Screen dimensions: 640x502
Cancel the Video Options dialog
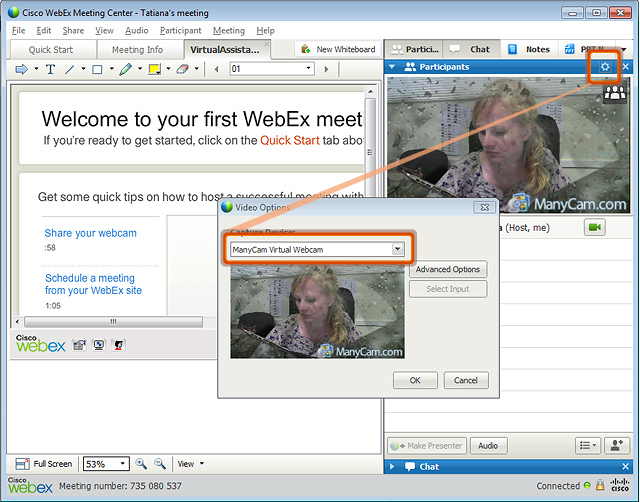[466, 380]
